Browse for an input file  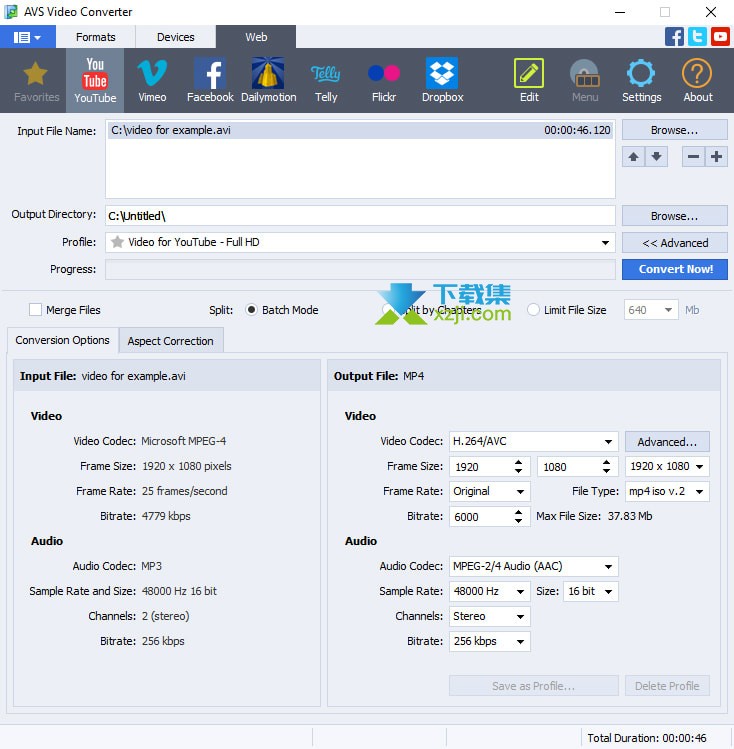(x=674, y=130)
